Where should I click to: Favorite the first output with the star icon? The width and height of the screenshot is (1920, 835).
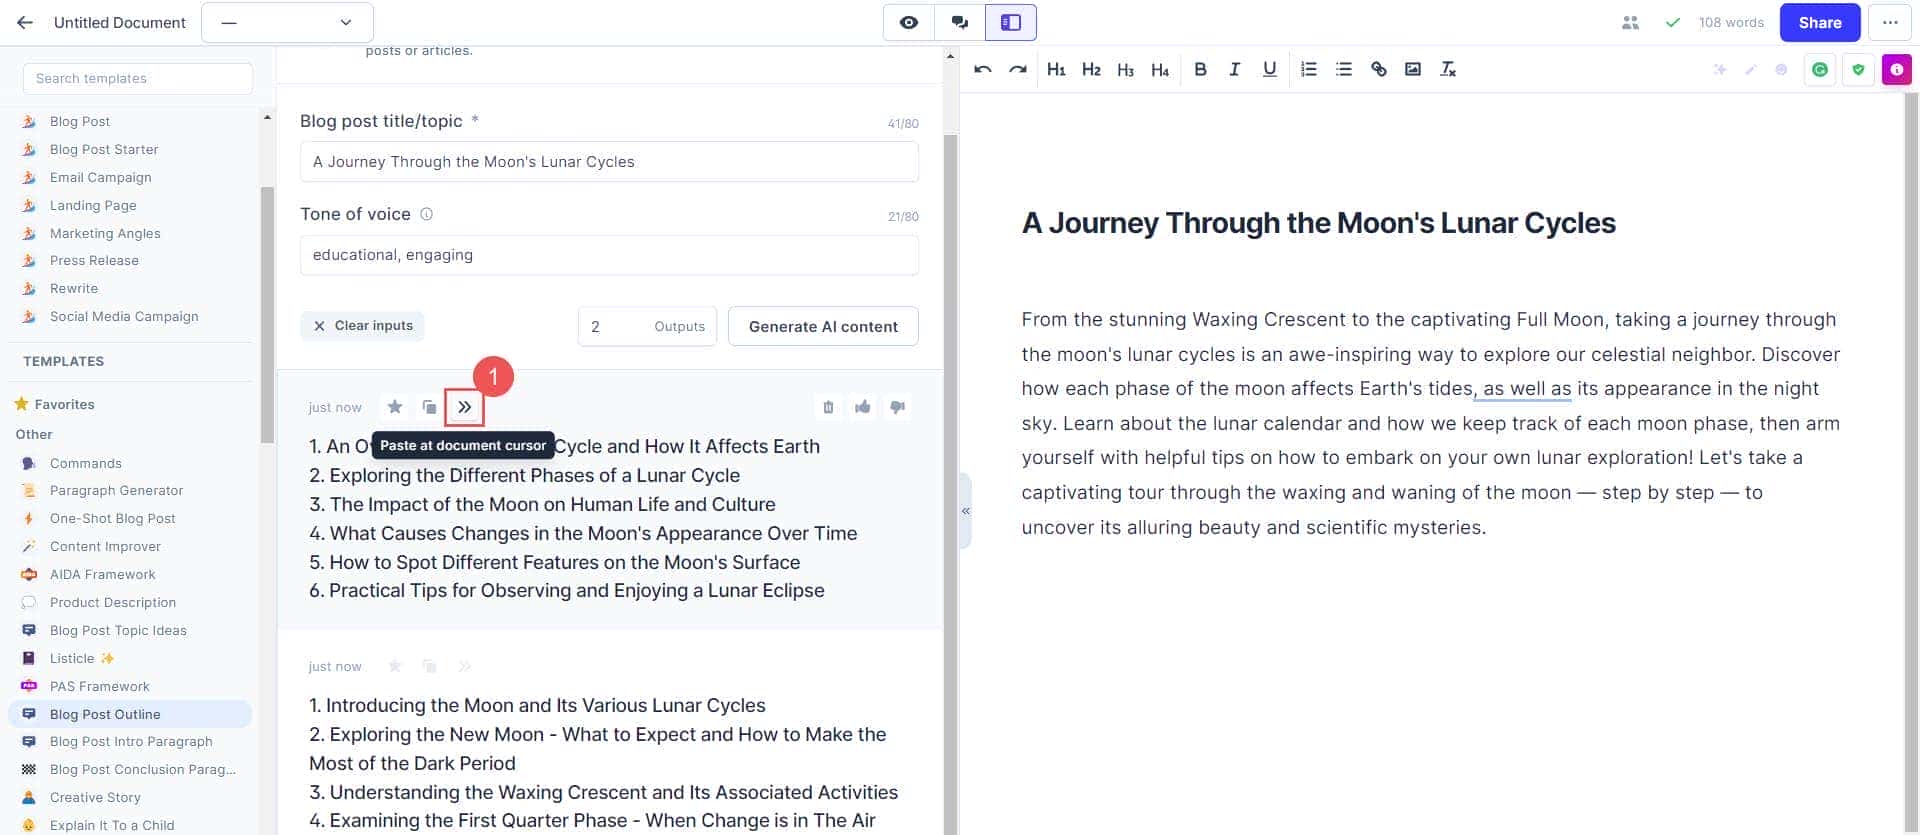395,407
